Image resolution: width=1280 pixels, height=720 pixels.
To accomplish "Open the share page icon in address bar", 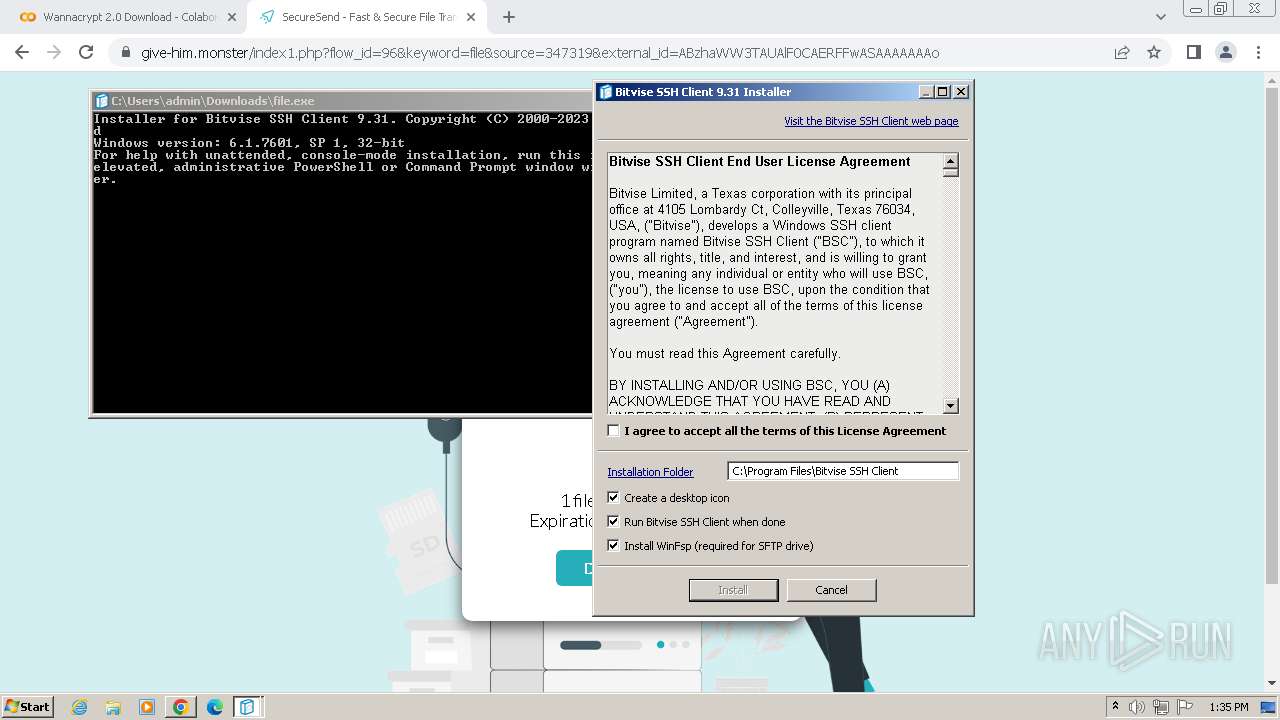I will 1122,52.
